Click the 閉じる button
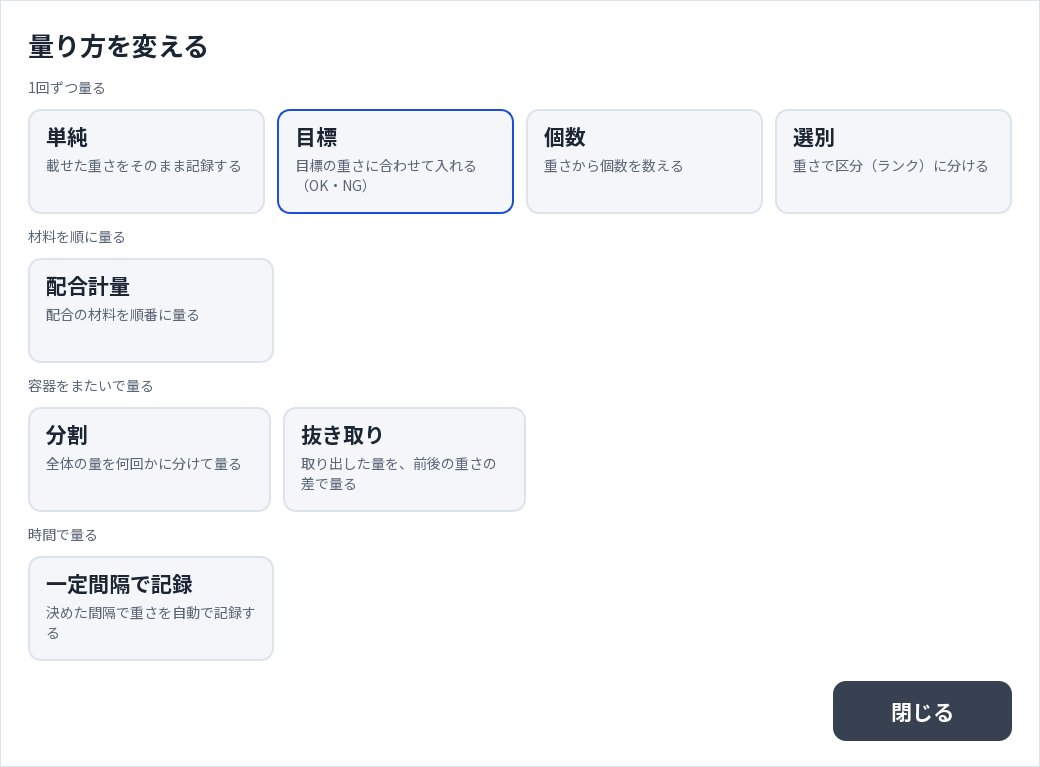The image size is (1040, 767). (x=922, y=711)
